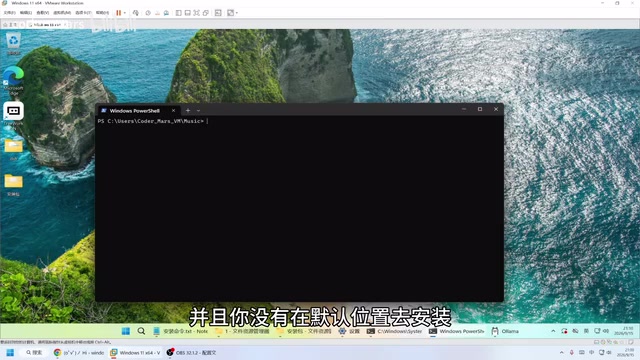Click the VMware console view icon
The height and width of the screenshot is (360, 640).
218,13
